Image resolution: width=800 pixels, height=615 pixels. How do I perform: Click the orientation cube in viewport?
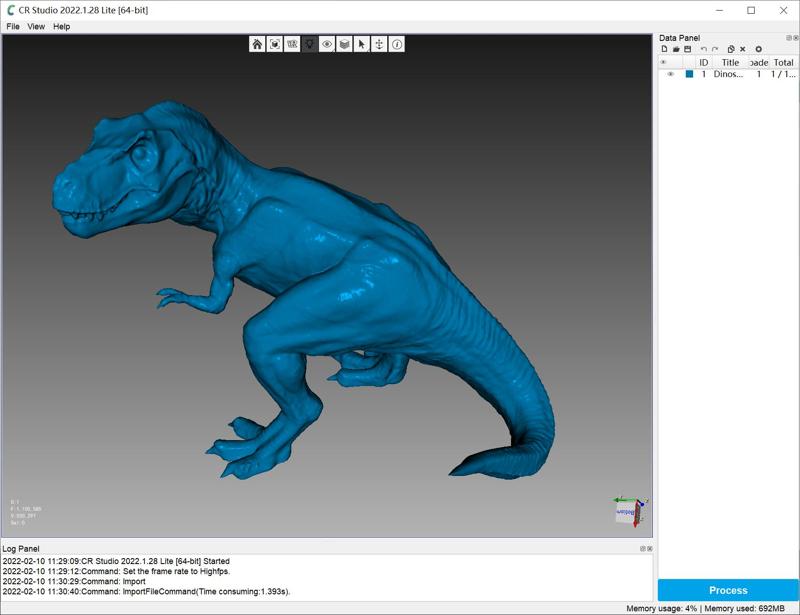coord(627,511)
